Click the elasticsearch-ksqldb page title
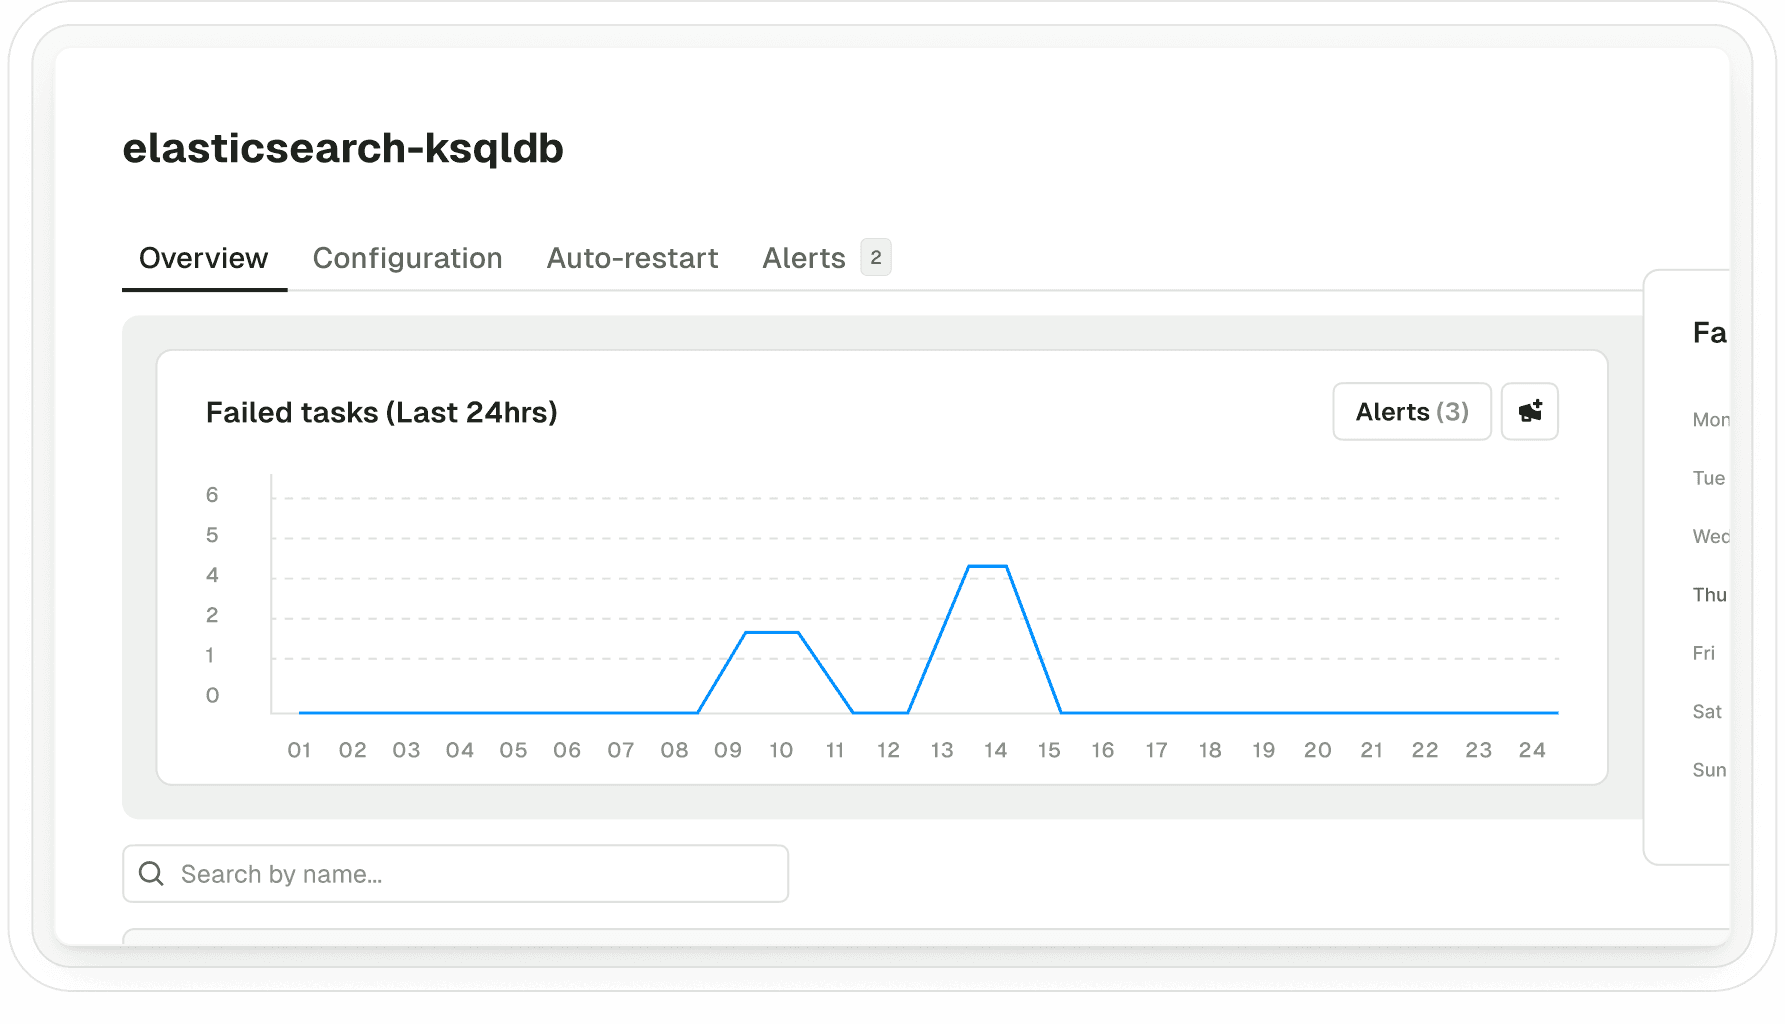 (x=343, y=148)
